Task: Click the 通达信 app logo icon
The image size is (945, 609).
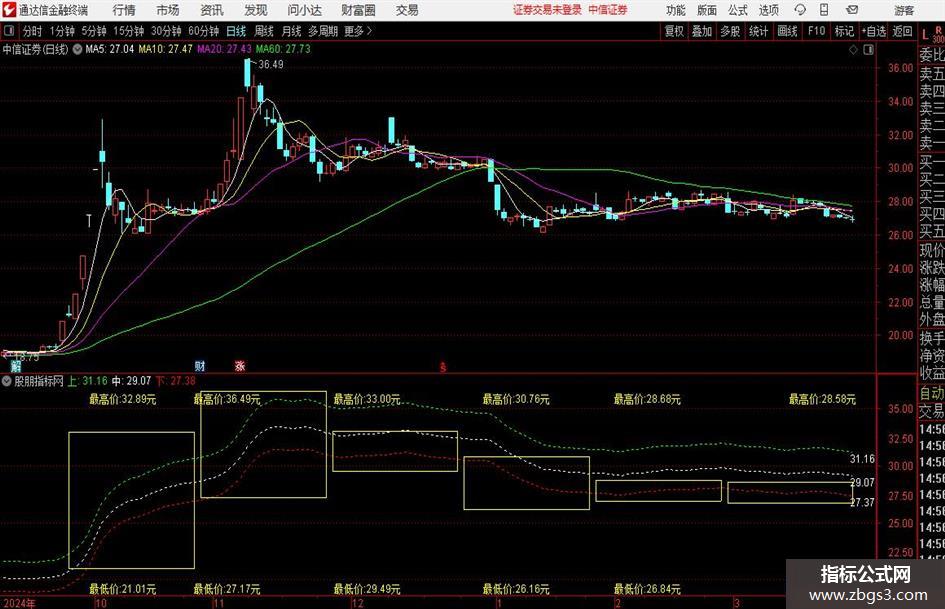Action: tap(9, 10)
